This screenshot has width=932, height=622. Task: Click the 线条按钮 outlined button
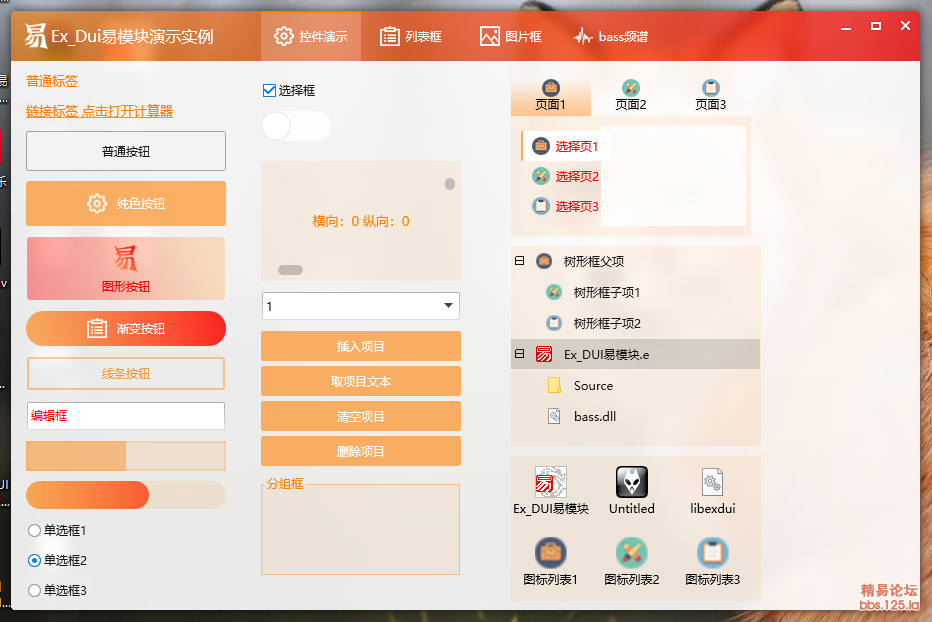[126, 373]
